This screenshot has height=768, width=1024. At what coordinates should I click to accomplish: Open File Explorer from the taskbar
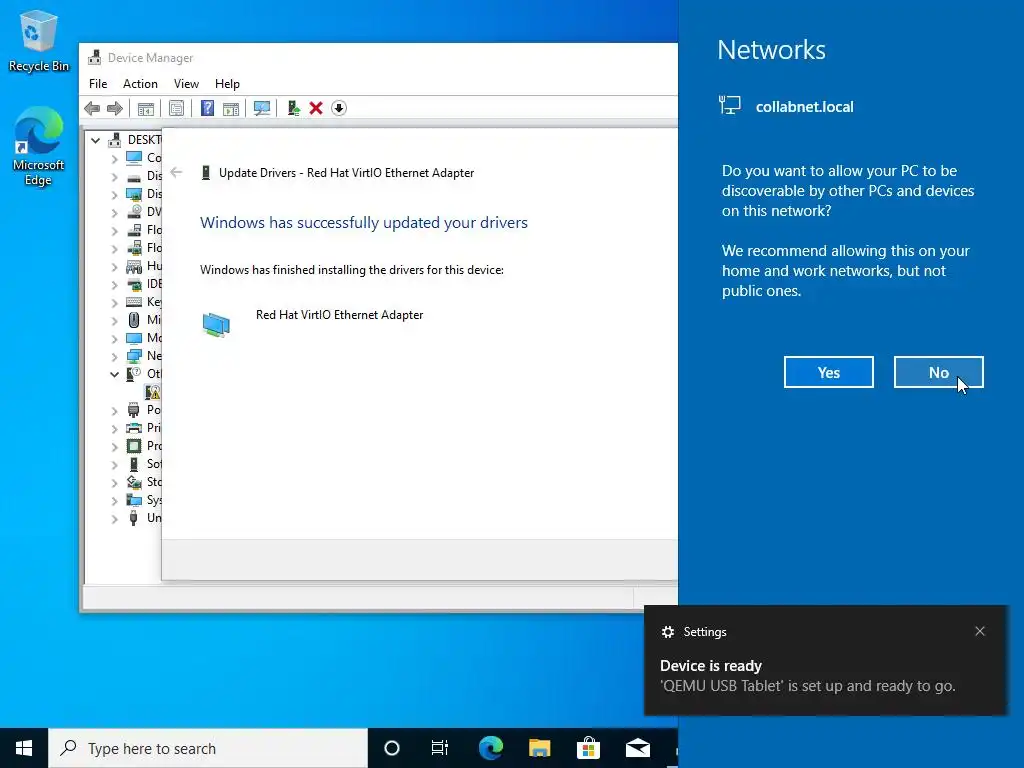[539, 748]
